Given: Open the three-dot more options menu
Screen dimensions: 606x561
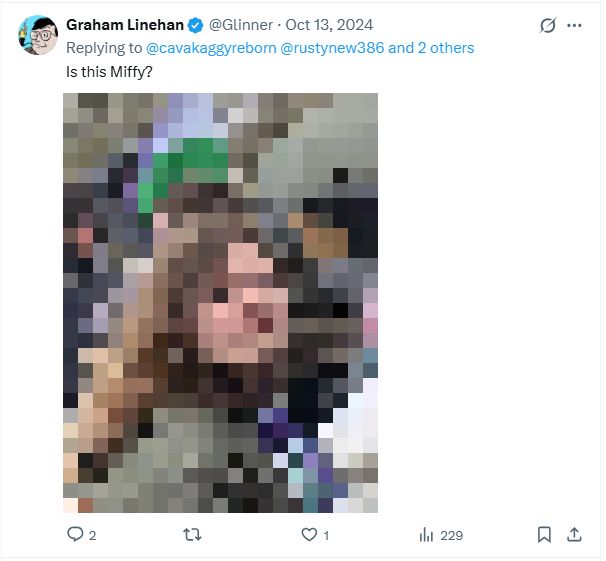Looking at the screenshot, I should click(574, 25).
